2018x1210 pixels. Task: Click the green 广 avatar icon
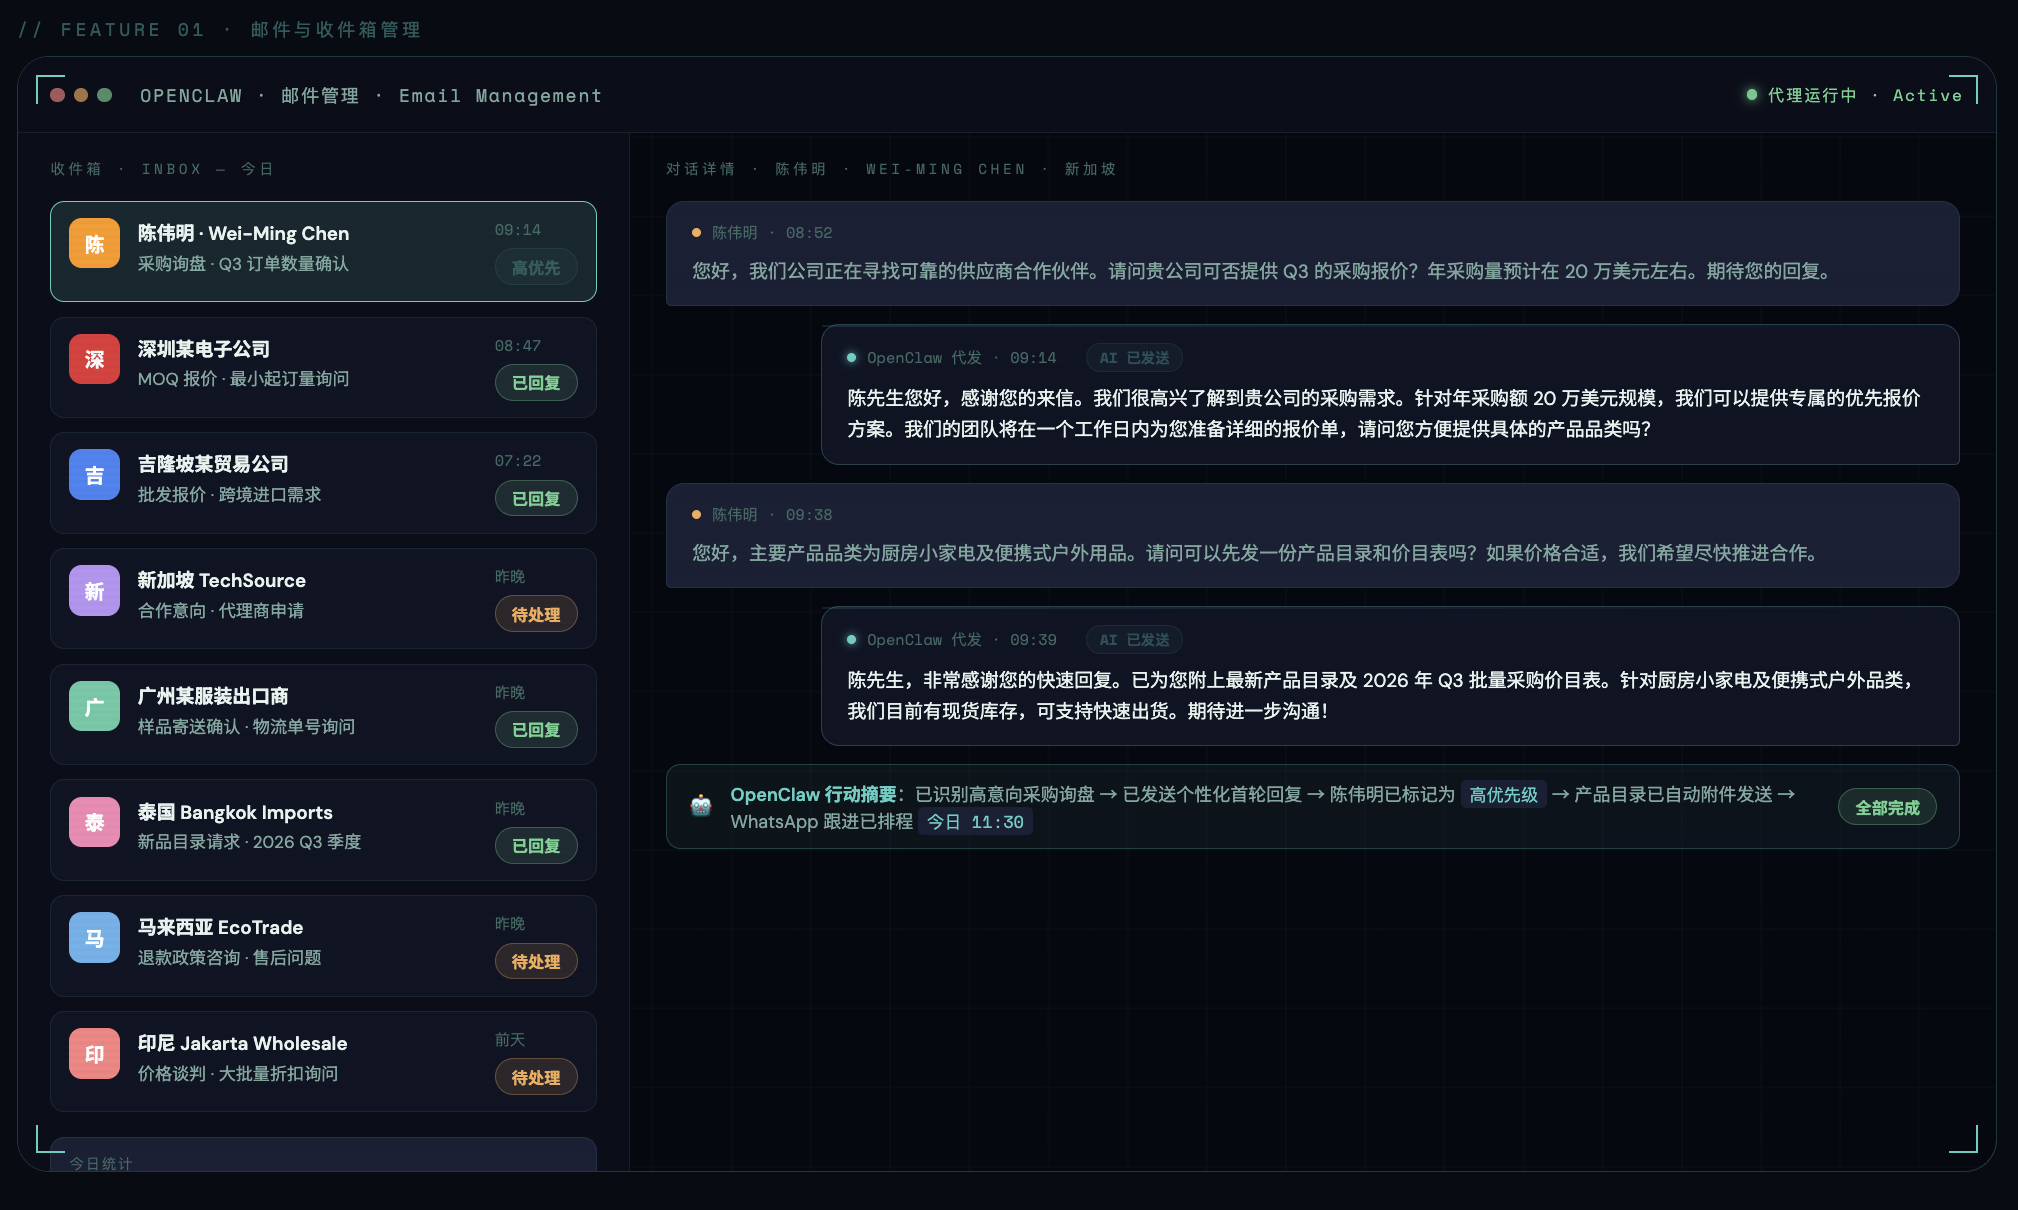click(x=94, y=707)
